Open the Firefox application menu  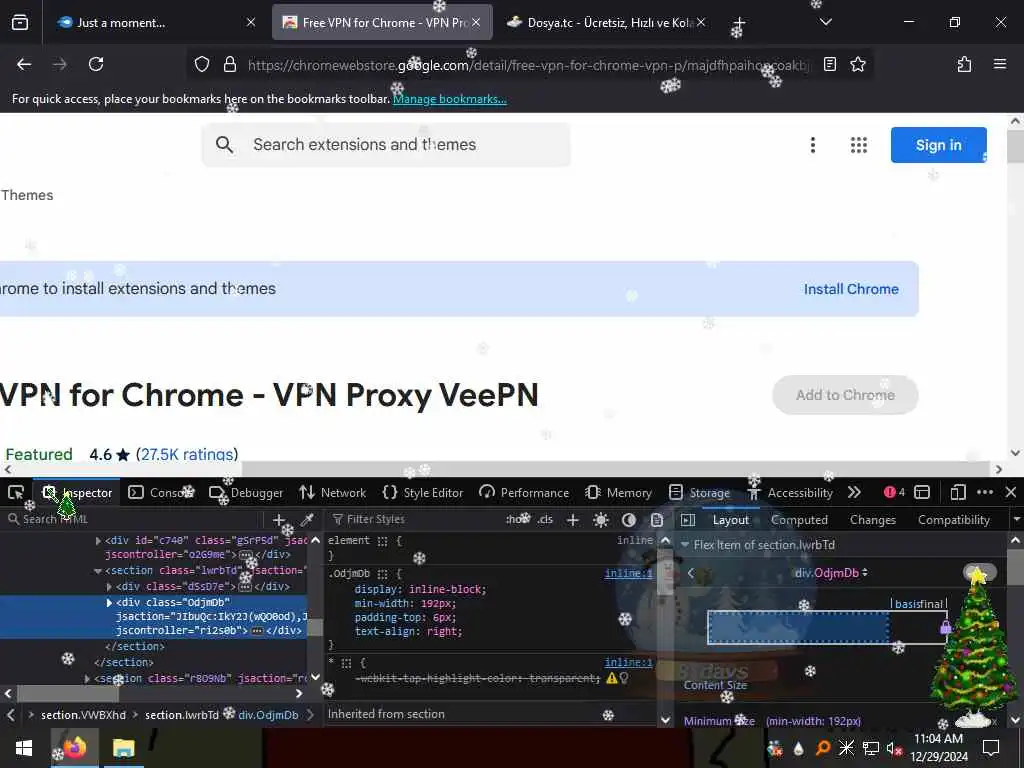[x=1000, y=64]
